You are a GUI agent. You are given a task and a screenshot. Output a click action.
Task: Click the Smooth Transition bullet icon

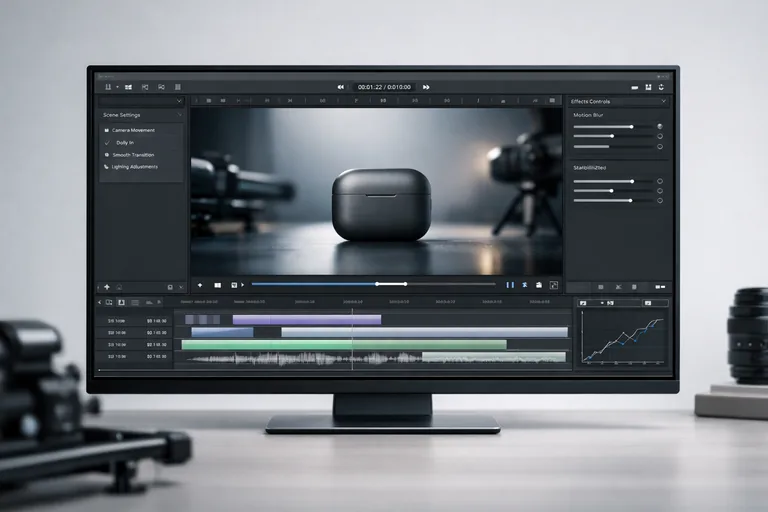coord(106,155)
